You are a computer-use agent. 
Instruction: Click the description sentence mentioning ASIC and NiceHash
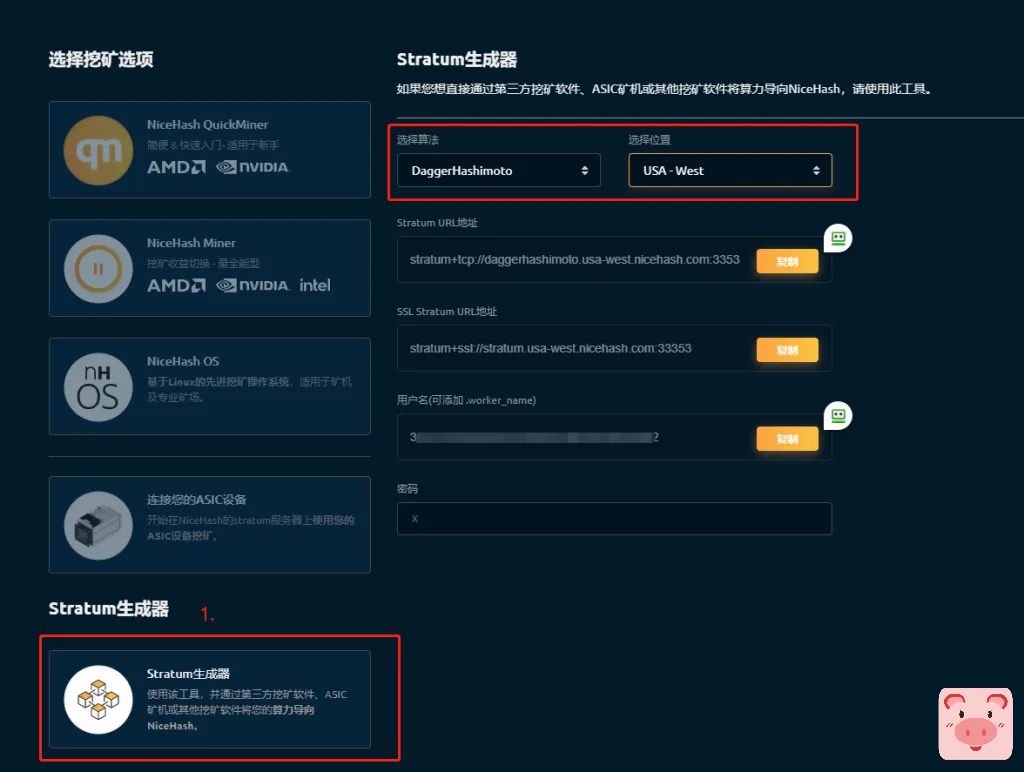coord(664,89)
